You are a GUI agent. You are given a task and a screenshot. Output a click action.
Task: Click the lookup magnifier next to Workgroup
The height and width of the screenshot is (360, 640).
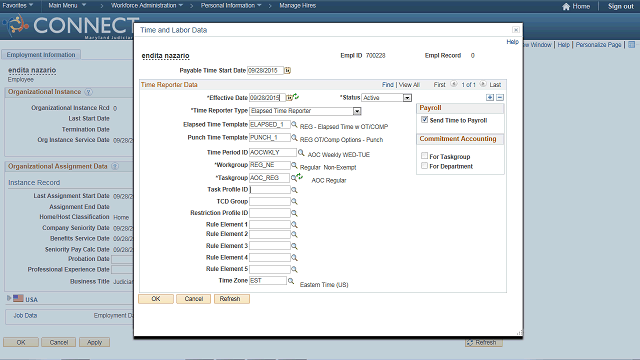(x=294, y=165)
